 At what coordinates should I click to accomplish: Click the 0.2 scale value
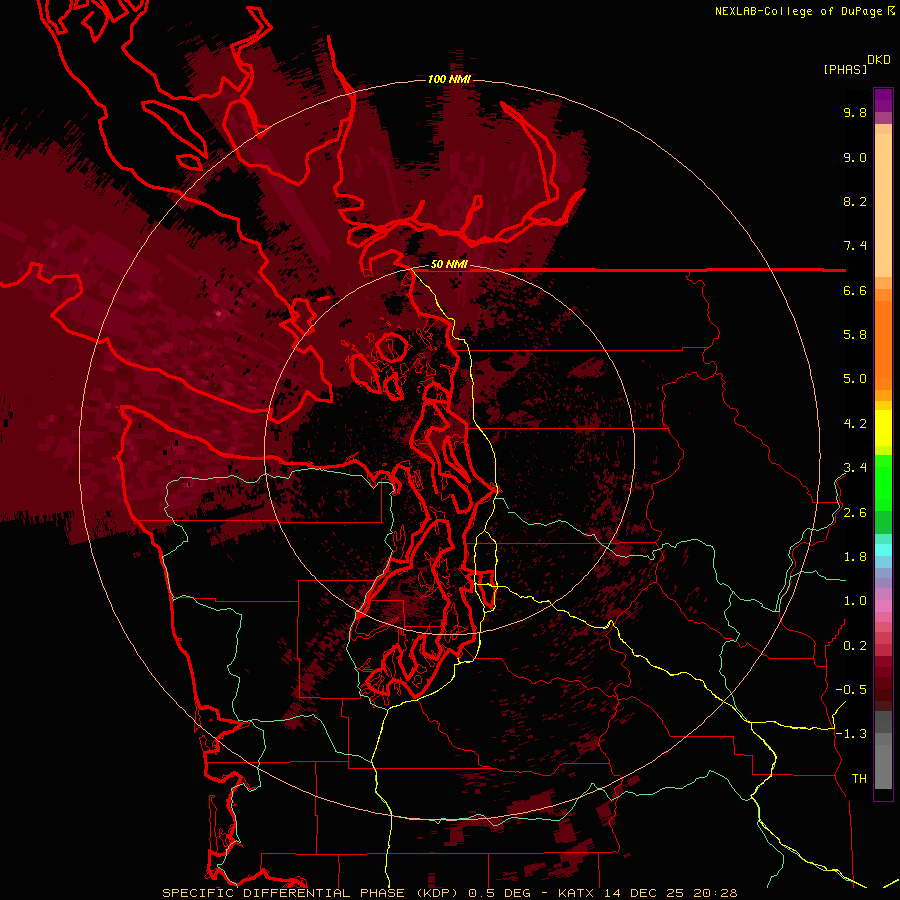(x=855, y=646)
